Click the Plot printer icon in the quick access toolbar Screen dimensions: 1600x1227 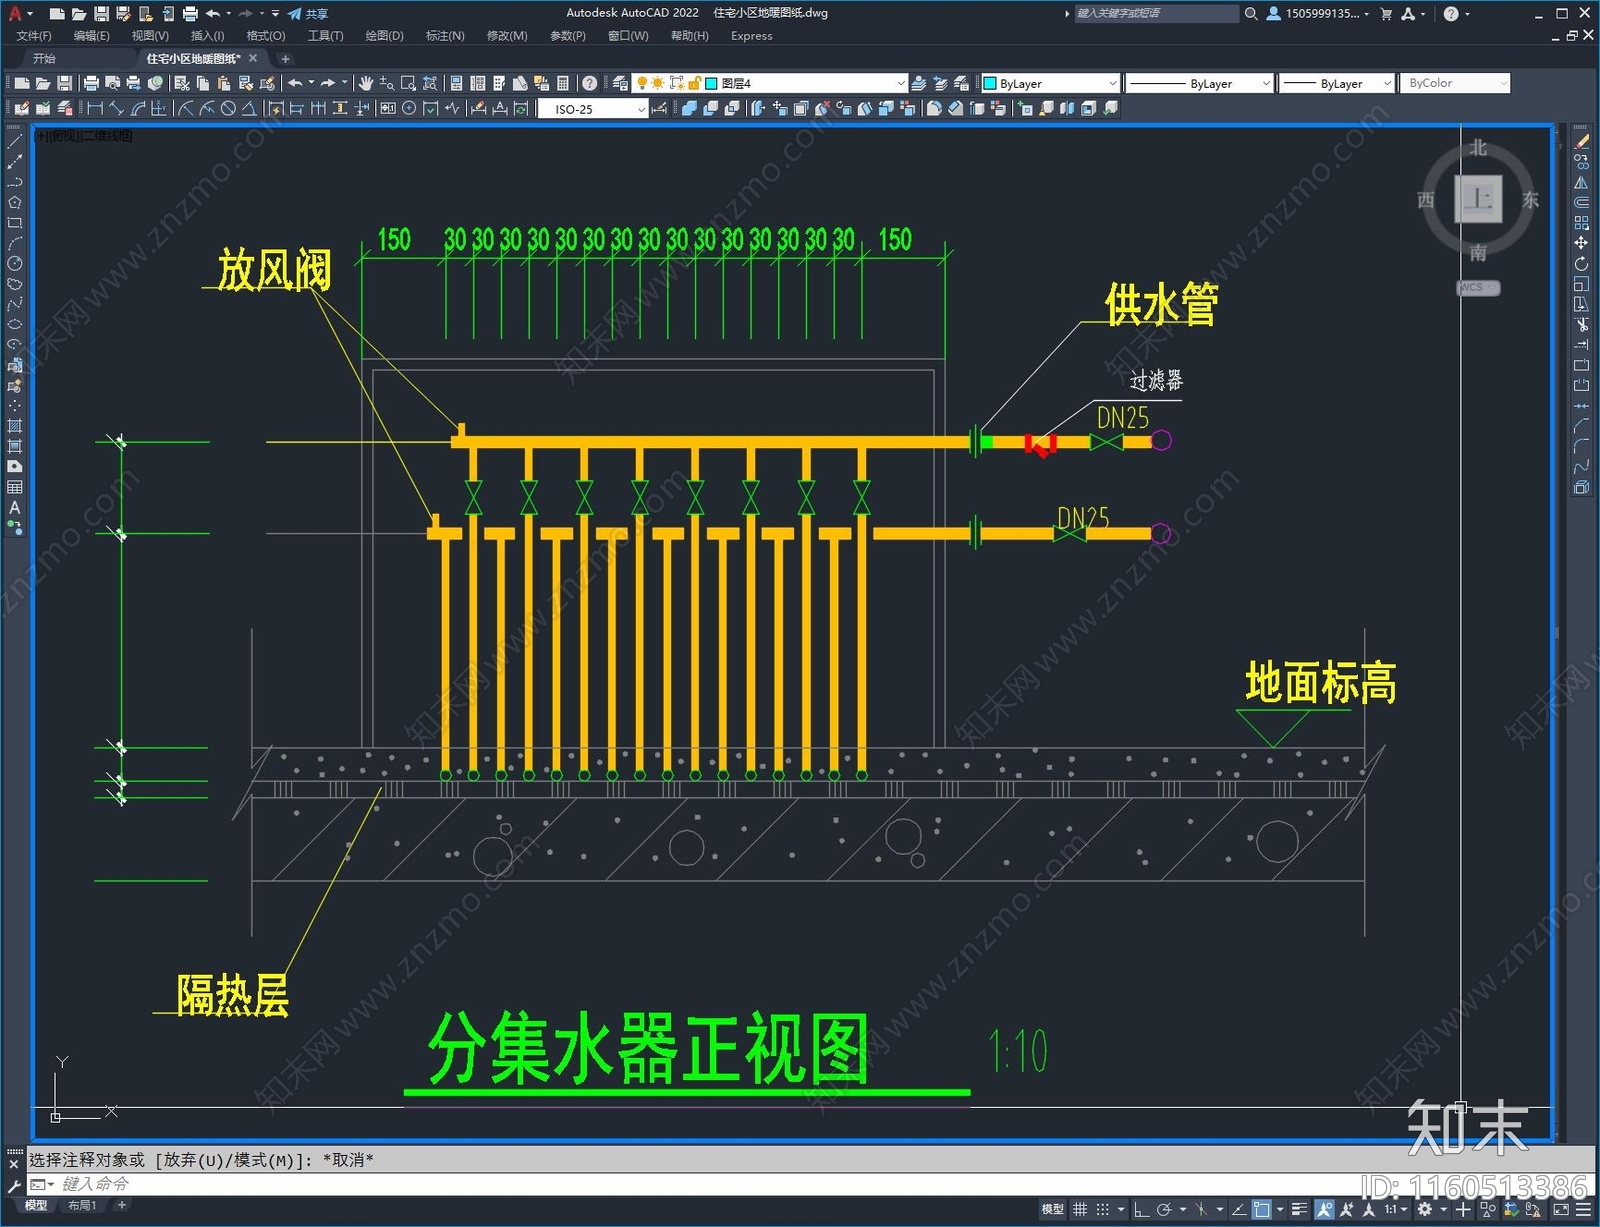pos(190,14)
